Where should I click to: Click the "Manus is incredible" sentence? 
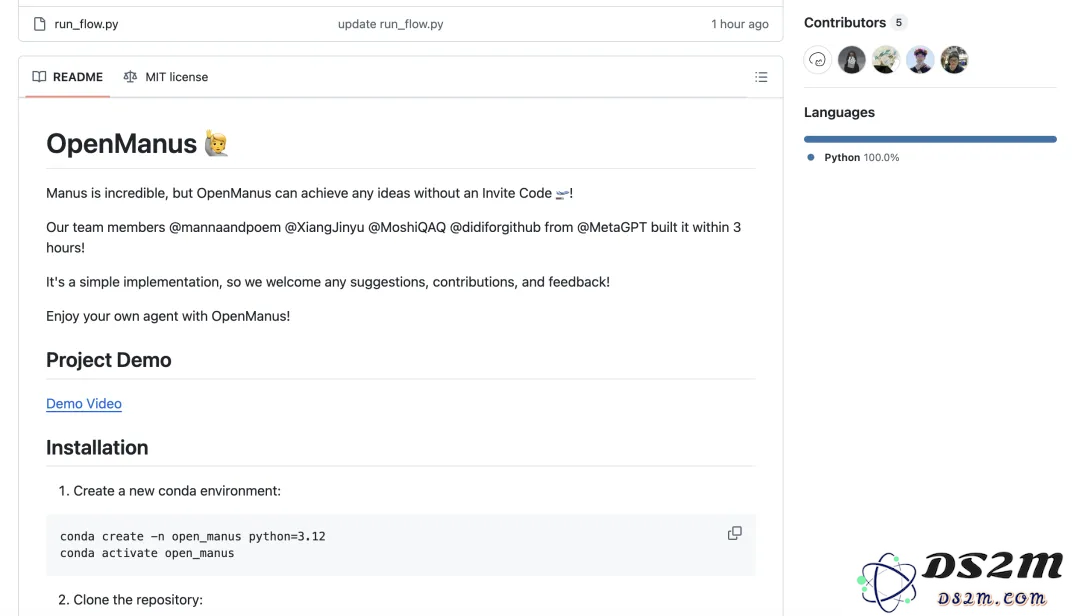point(310,194)
